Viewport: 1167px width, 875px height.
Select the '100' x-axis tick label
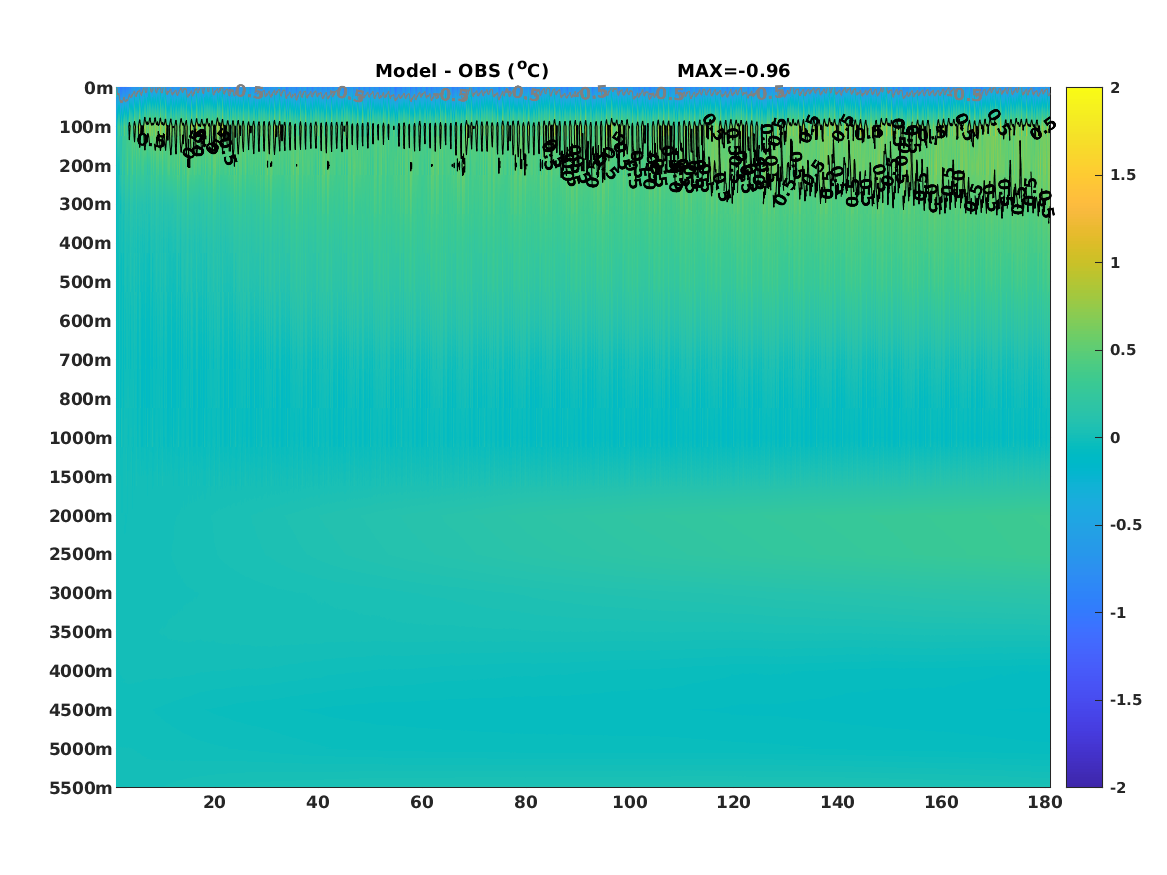tap(630, 802)
